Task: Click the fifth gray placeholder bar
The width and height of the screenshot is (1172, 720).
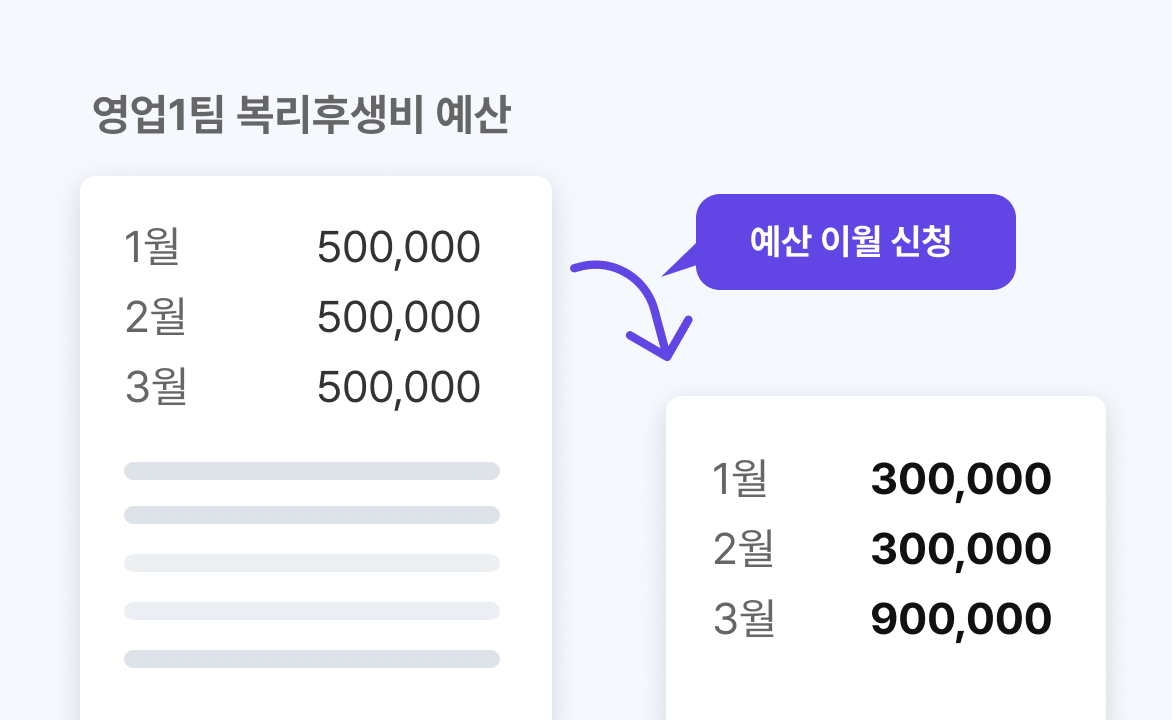Action: click(x=312, y=659)
